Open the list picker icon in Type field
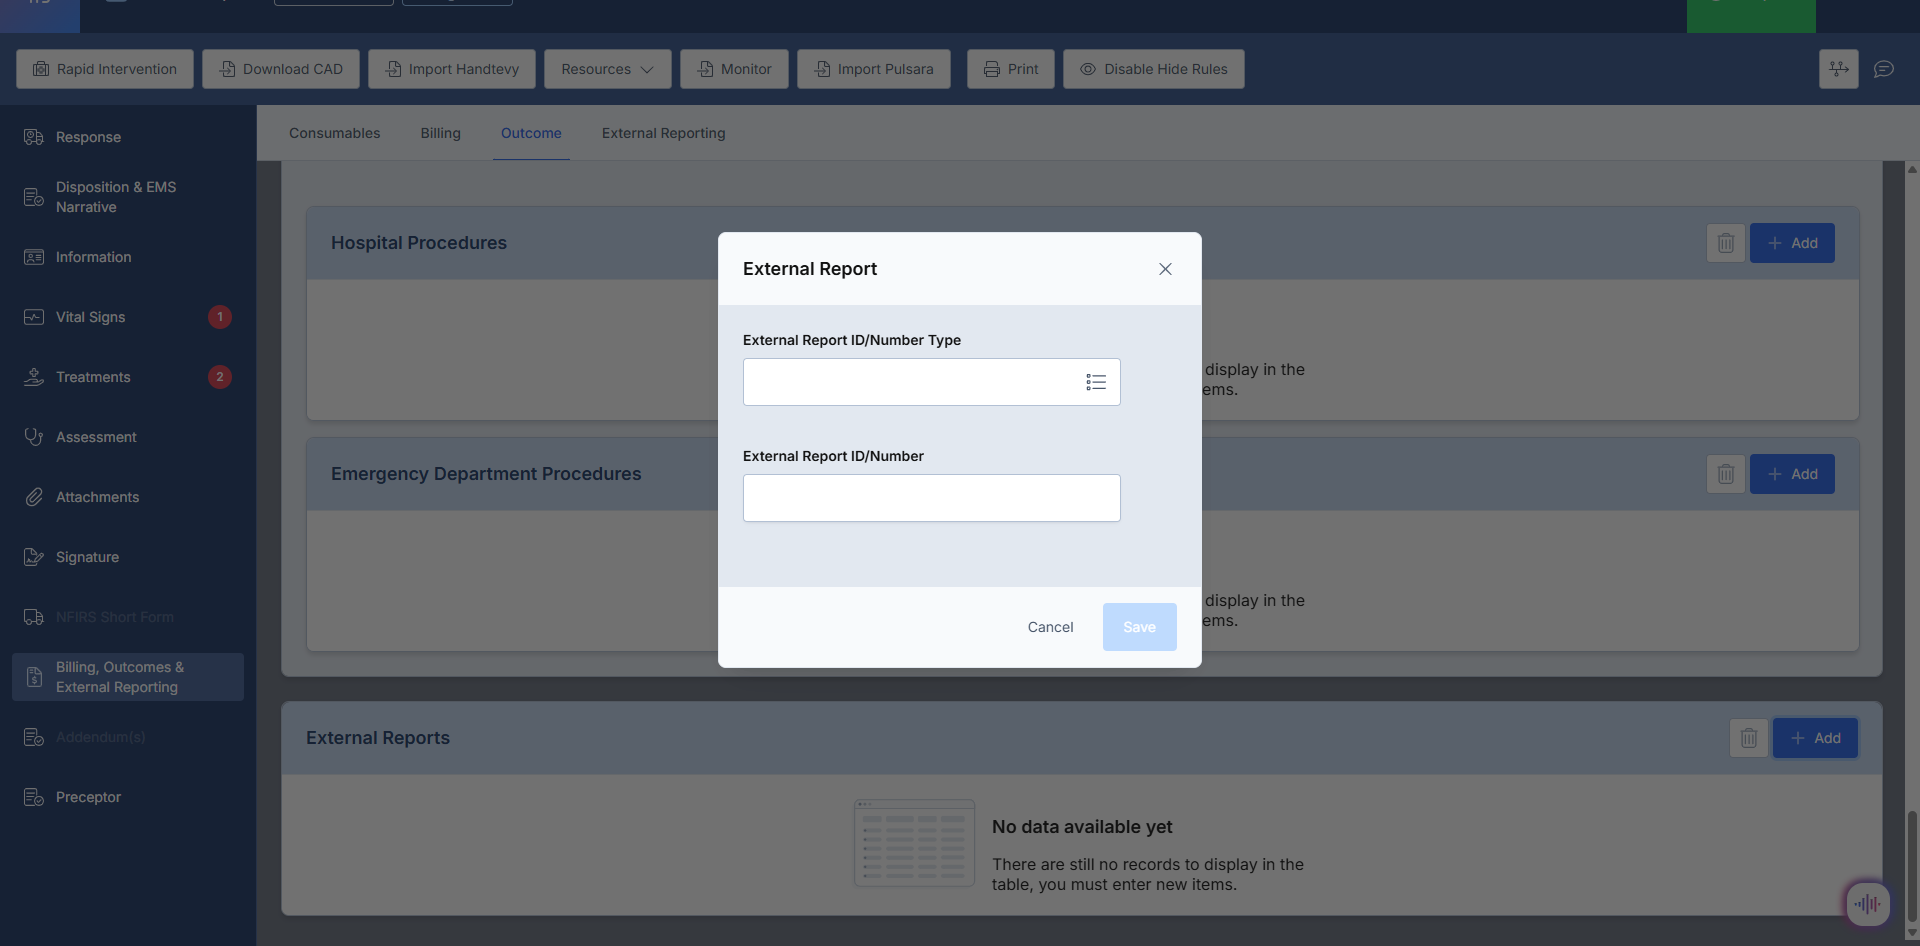The height and width of the screenshot is (946, 1920). (1095, 382)
